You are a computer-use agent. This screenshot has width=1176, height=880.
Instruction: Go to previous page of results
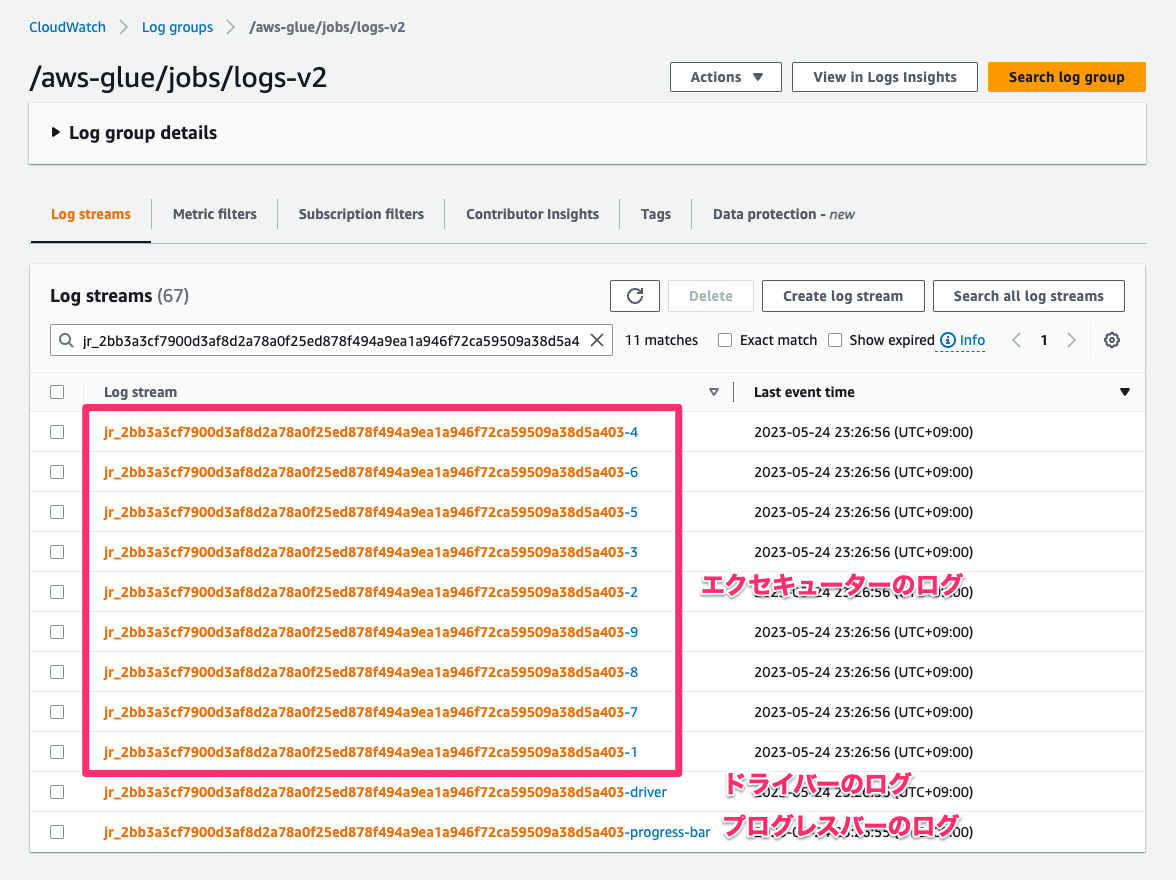coord(1016,340)
